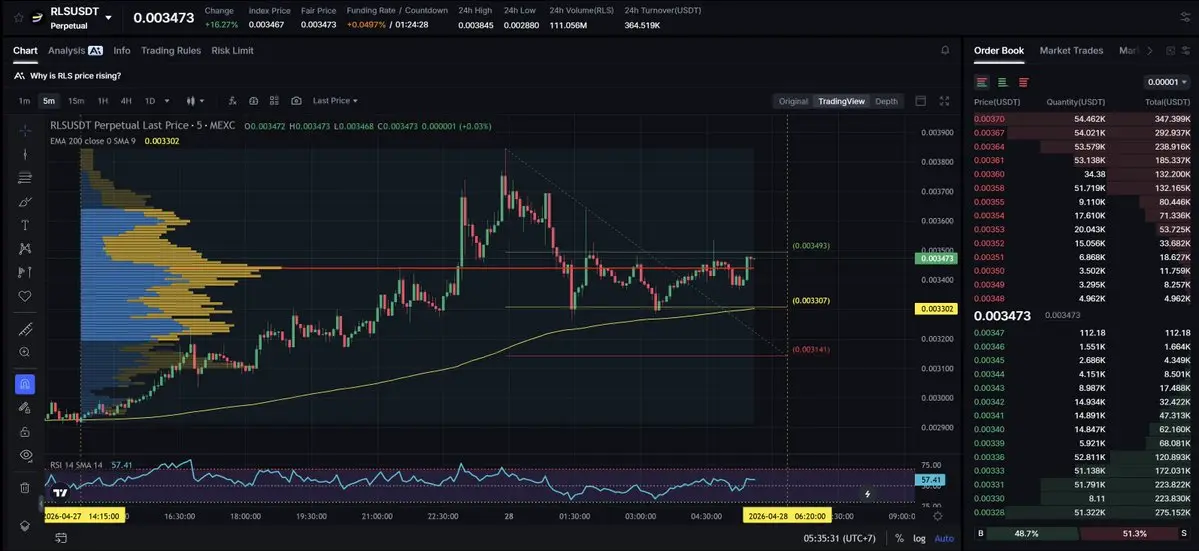The image size is (1199, 551).
Task: Select the brush drawing tool
Action: tap(25, 202)
